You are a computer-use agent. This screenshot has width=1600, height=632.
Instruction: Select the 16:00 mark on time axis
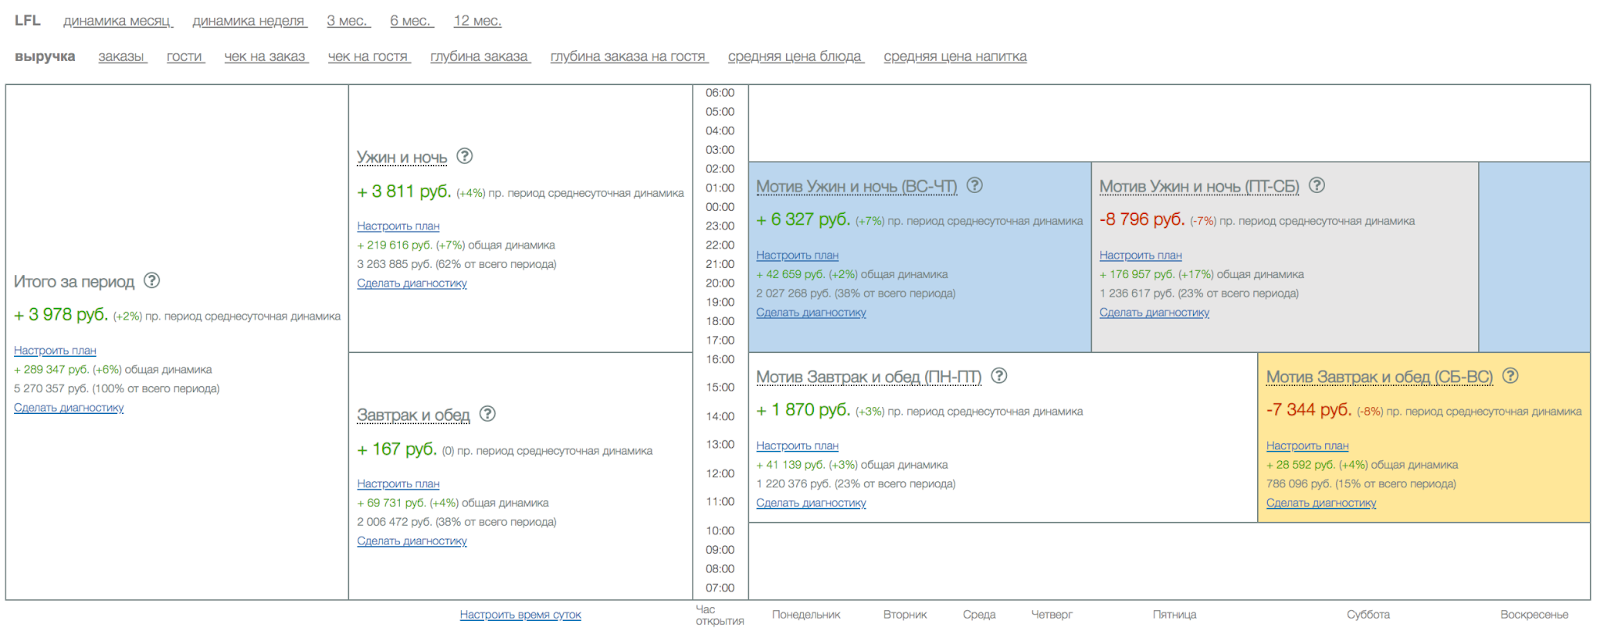pos(720,359)
